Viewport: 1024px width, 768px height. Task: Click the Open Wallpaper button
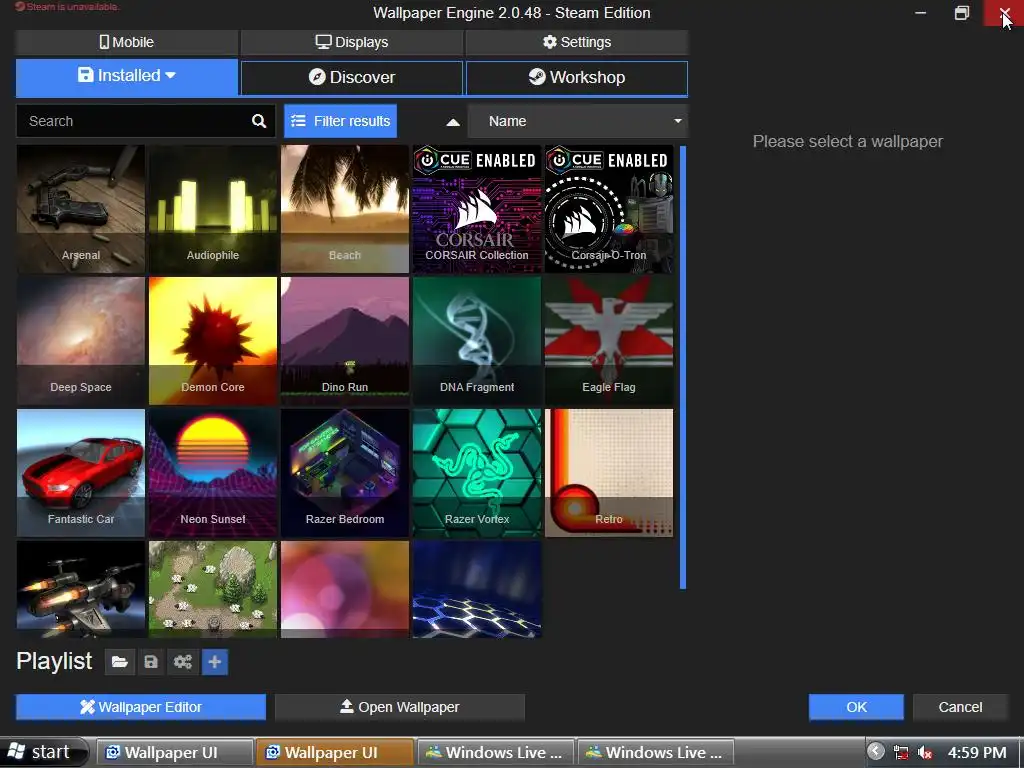tap(400, 707)
